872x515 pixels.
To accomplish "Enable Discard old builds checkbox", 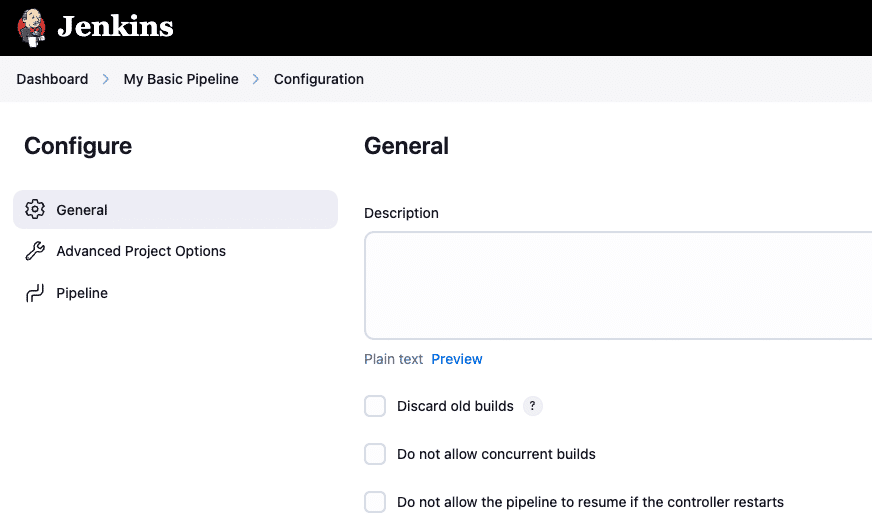I will 375,406.
